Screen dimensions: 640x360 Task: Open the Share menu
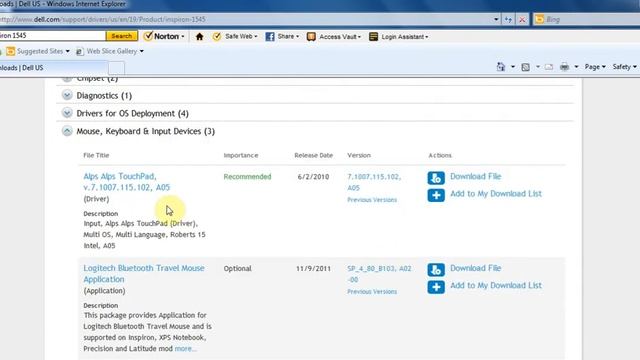click(288, 37)
